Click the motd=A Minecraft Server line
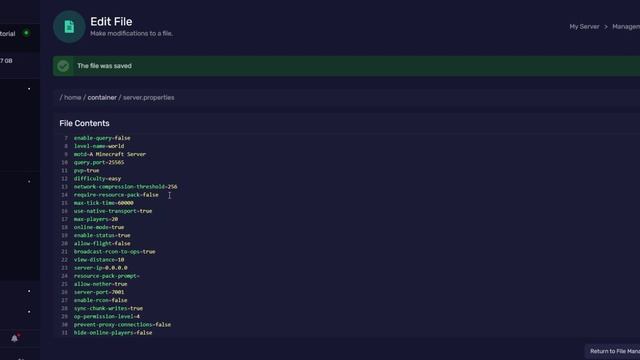Image resolution: width=640 pixels, height=360 pixels. click(x=110, y=154)
